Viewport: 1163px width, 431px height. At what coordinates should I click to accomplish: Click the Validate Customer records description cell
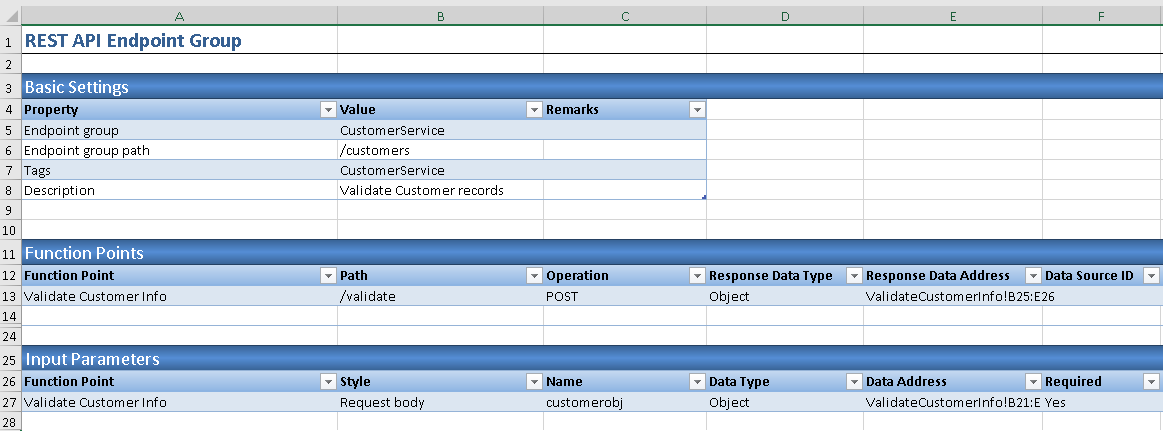pyautogui.click(x=440, y=190)
